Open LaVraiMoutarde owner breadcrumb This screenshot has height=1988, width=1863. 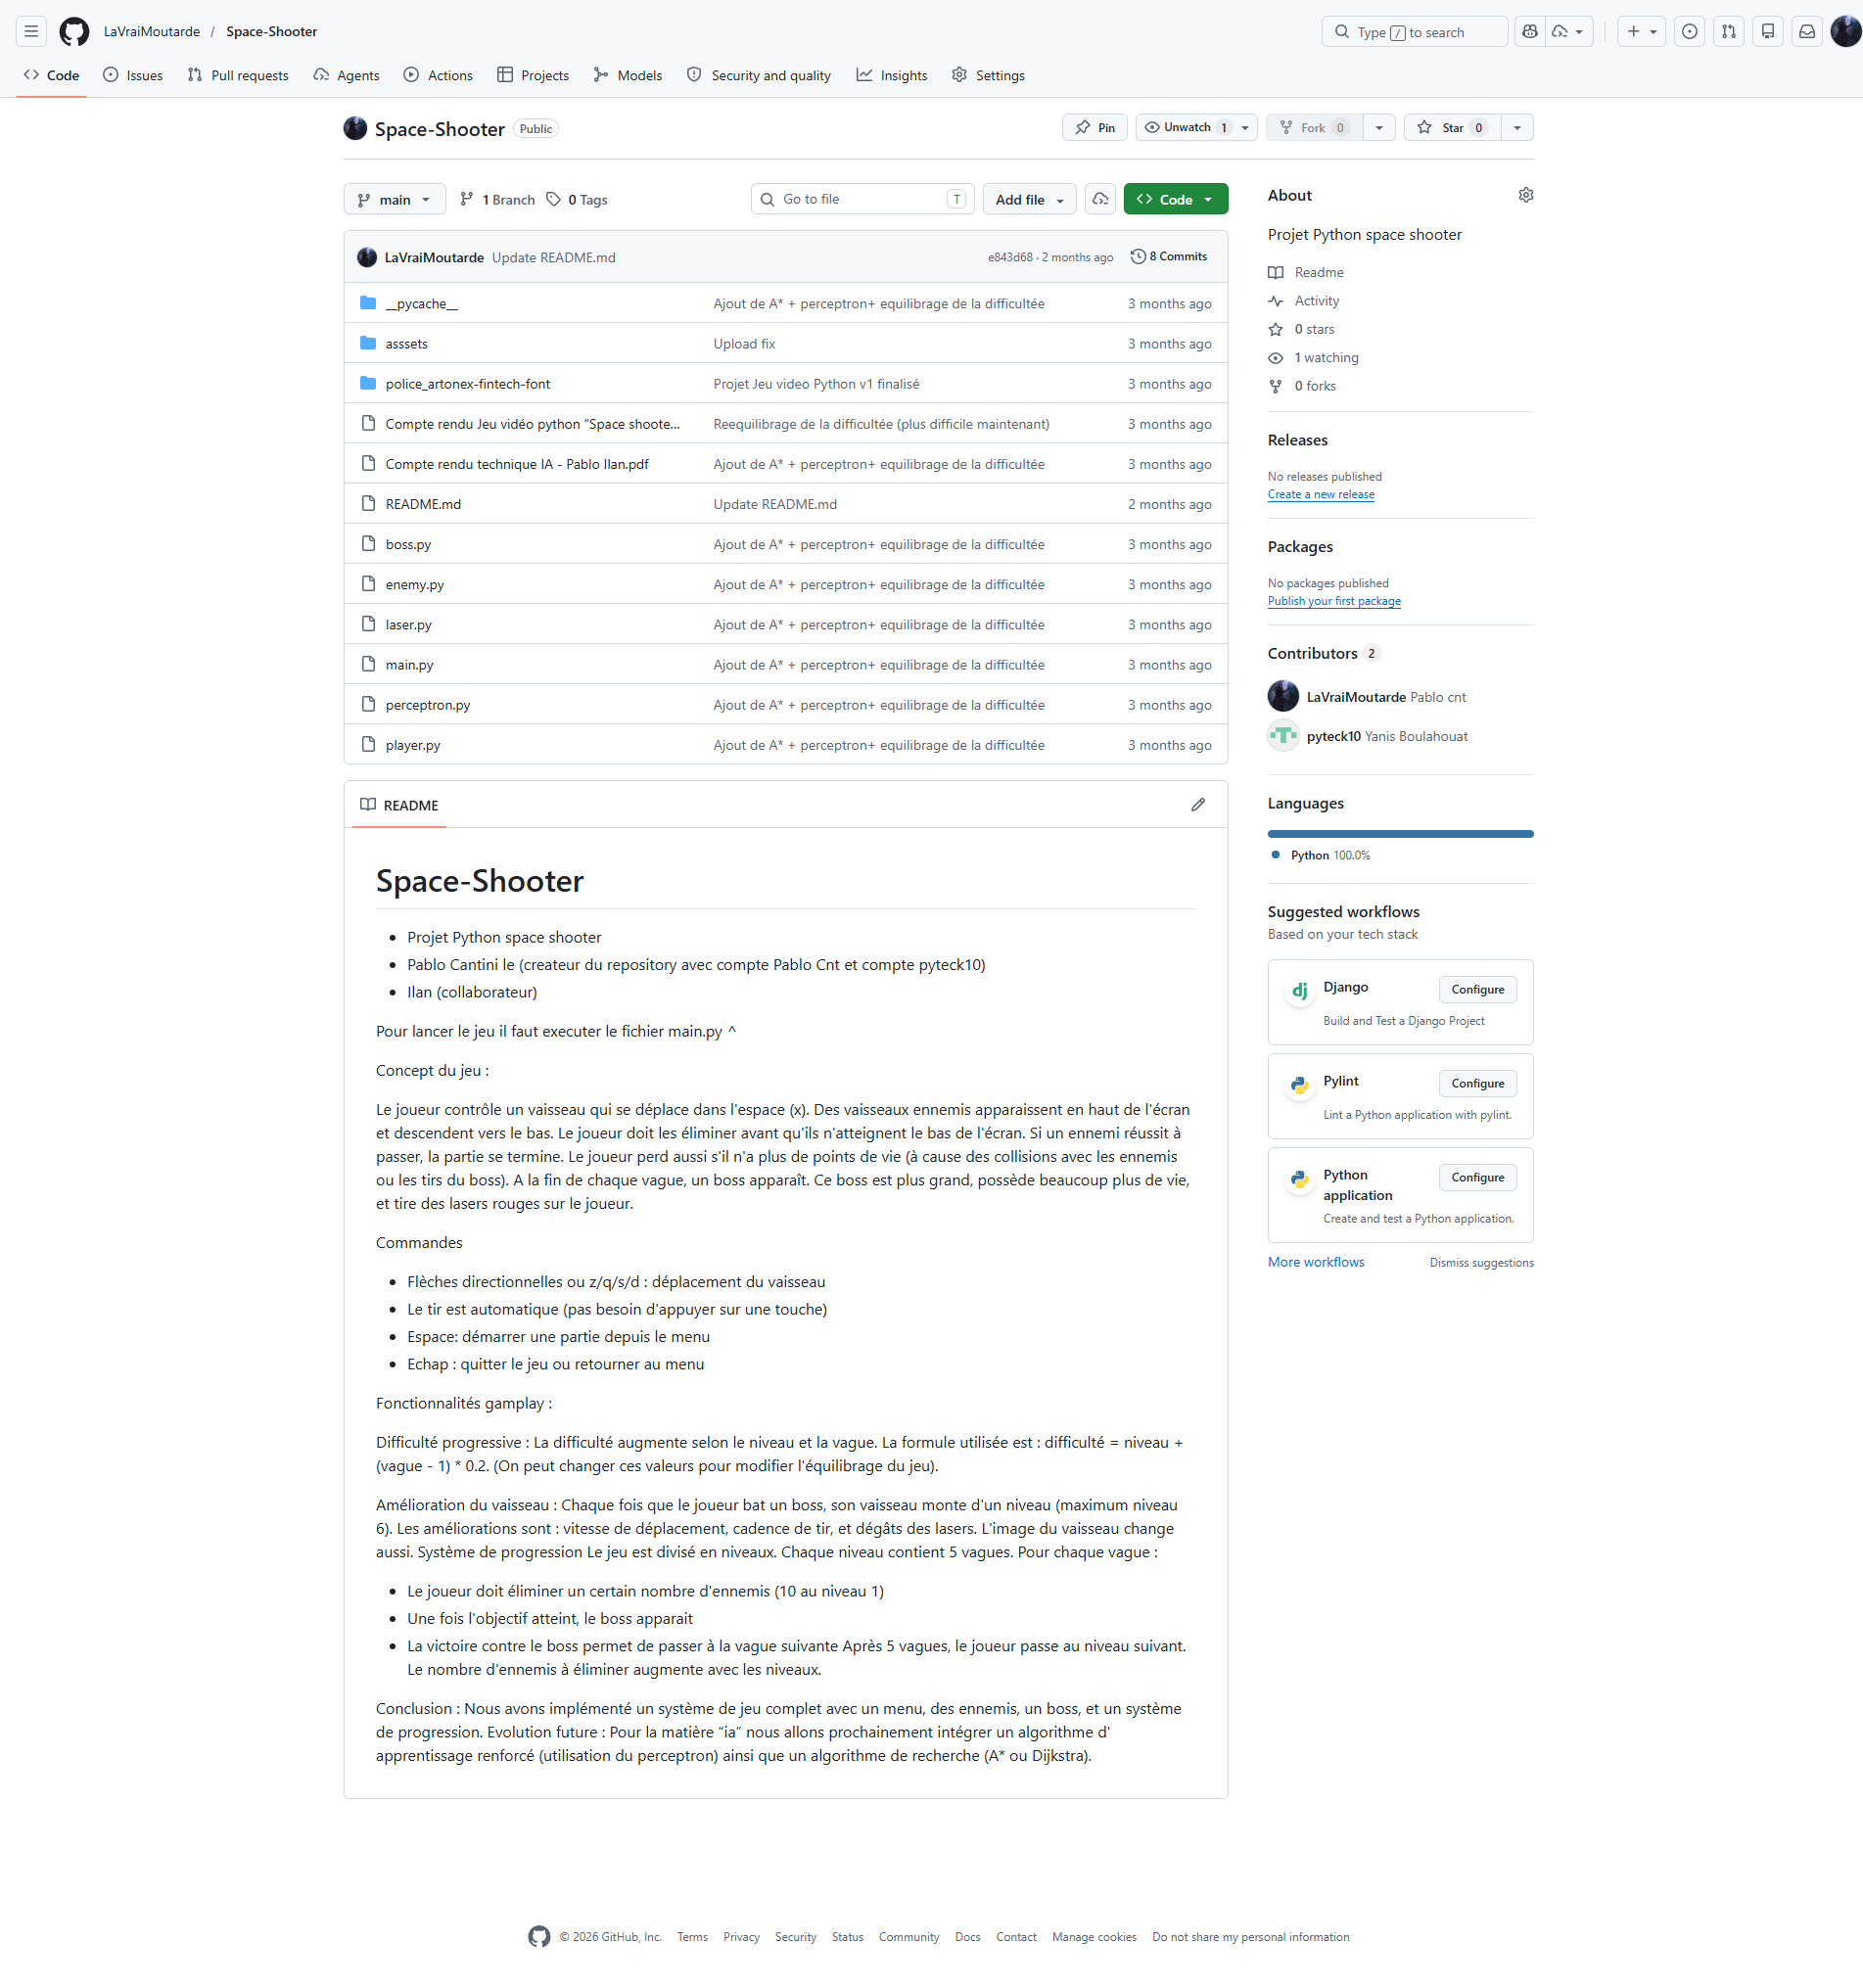click(x=152, y=32)
